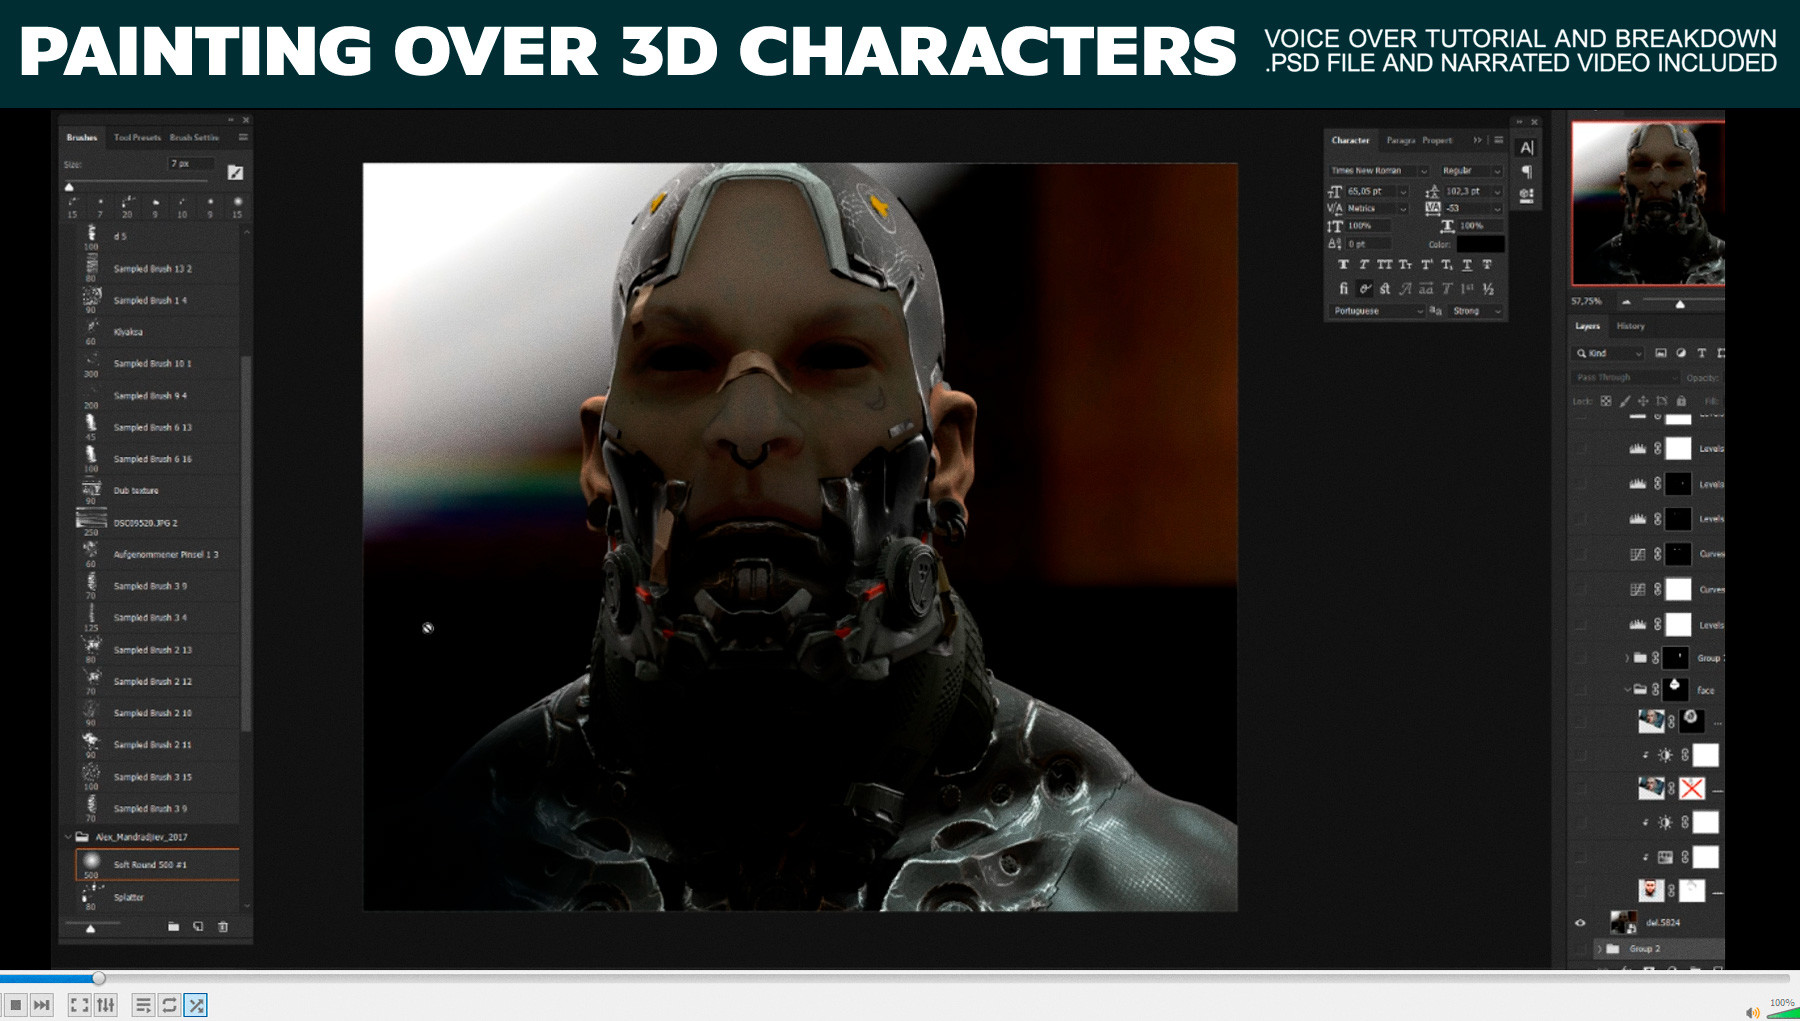Image resolution: width=1800 pixels, height=1021 pixels.
Task: Switch to the Tool Presets tab
Action: click(138, 137)
